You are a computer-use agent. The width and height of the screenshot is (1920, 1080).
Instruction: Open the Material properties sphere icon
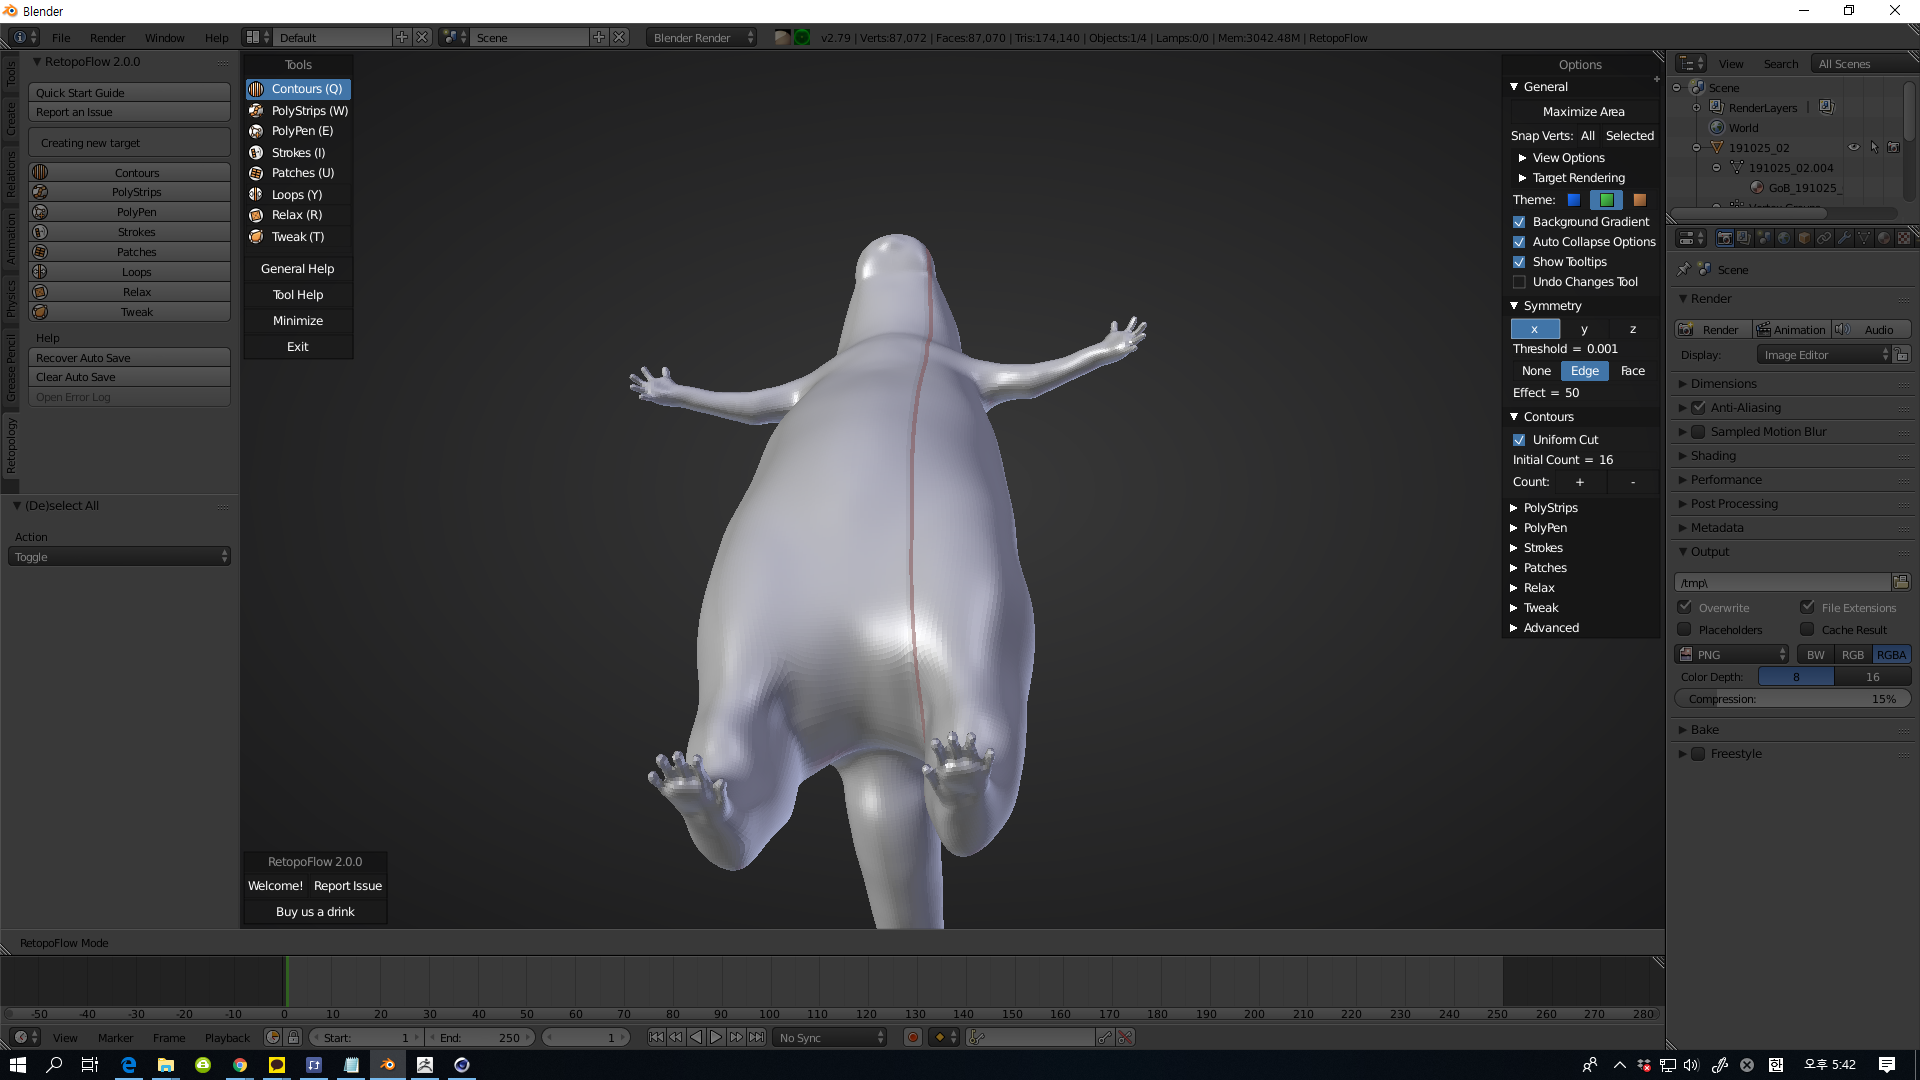click(x=1884, y=238)
